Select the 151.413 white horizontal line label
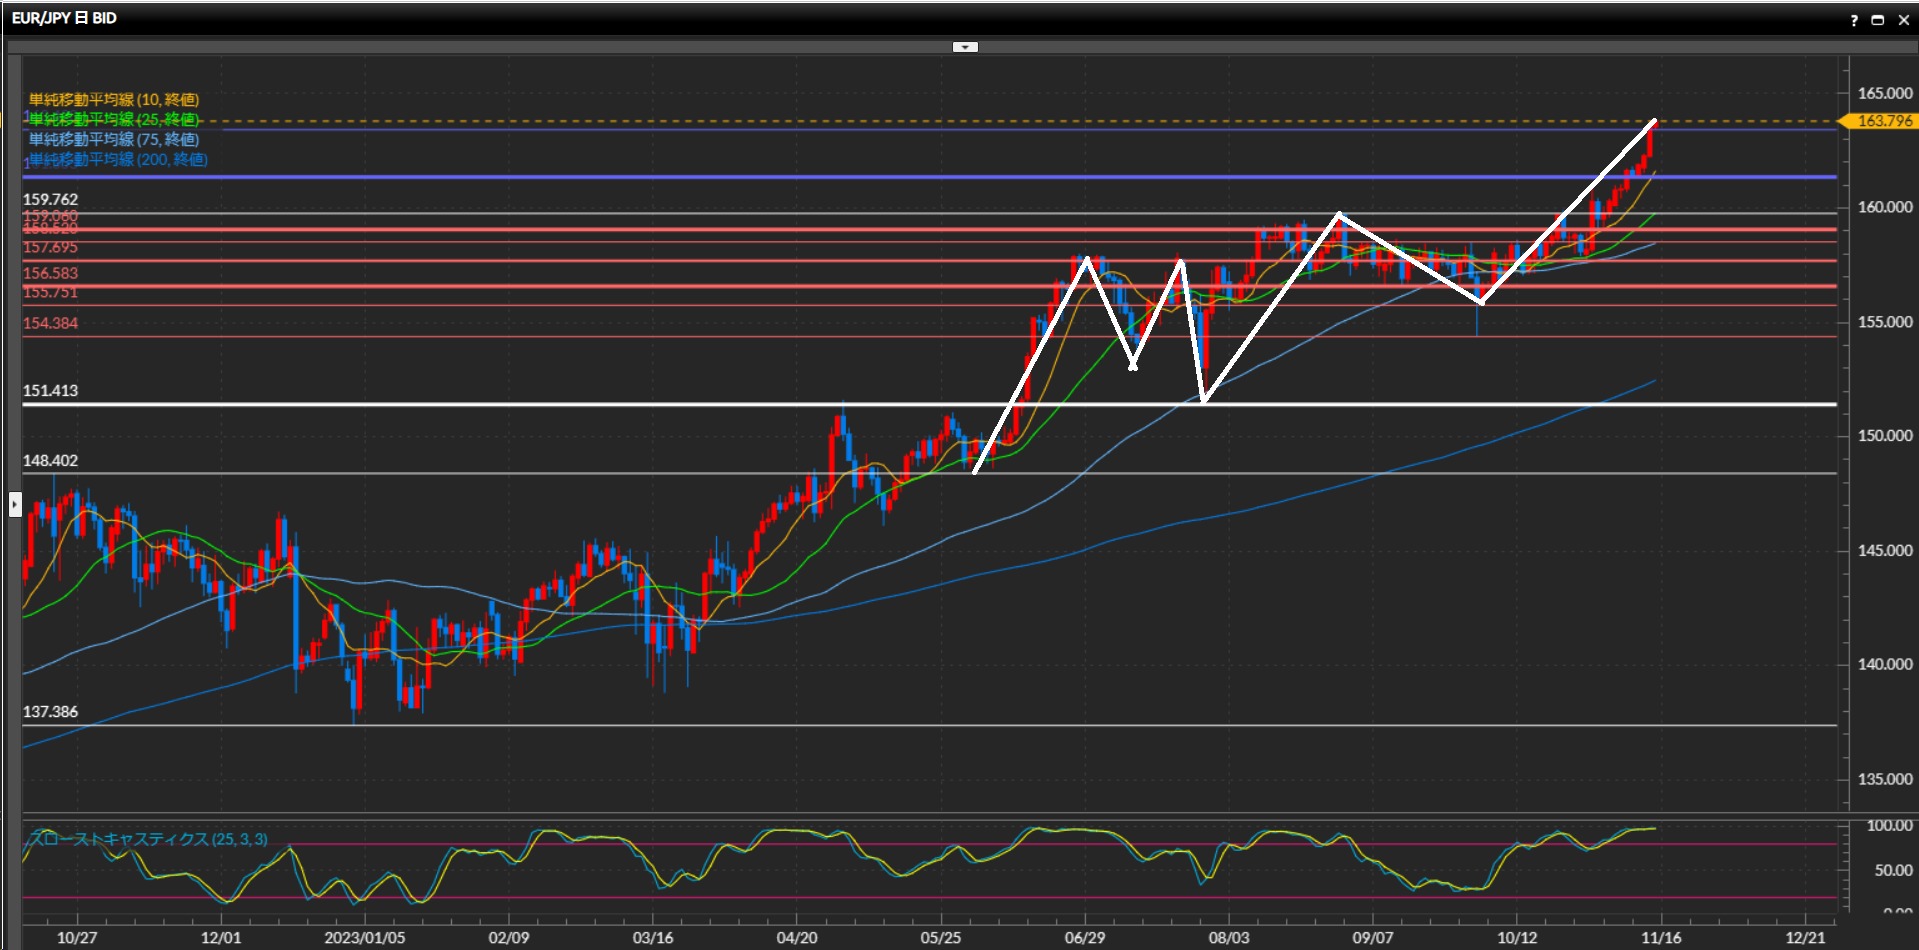Screen dimensions: 1919x950 pos(51,391)
